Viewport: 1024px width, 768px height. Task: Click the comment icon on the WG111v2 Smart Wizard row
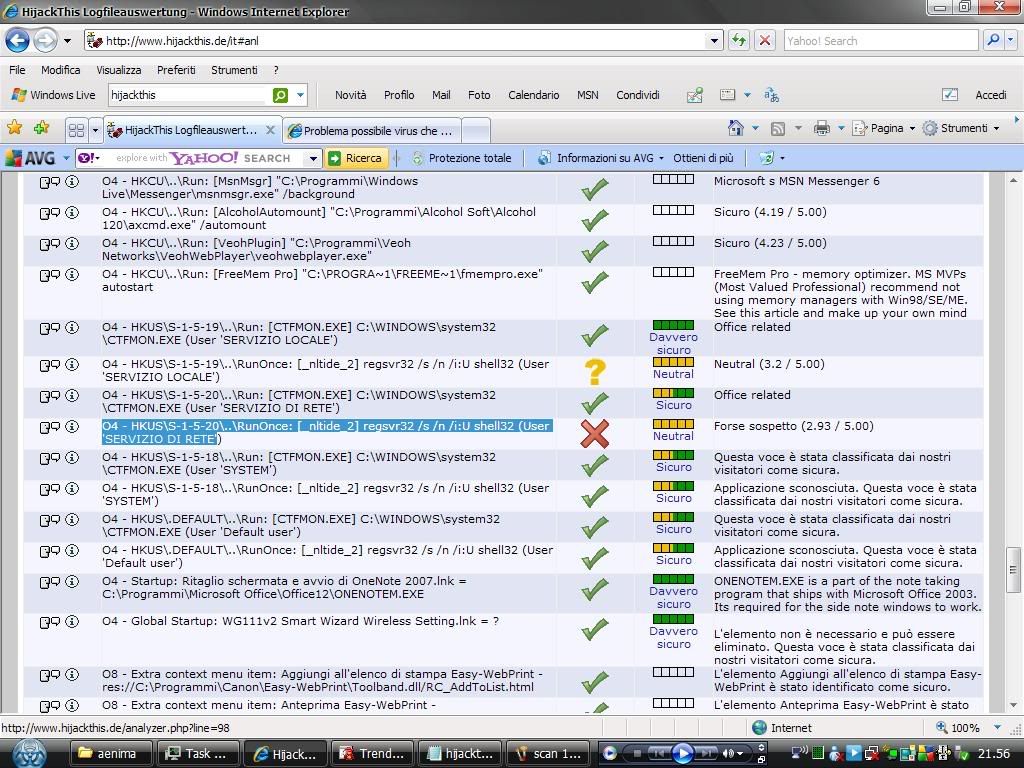pos(50,622)
